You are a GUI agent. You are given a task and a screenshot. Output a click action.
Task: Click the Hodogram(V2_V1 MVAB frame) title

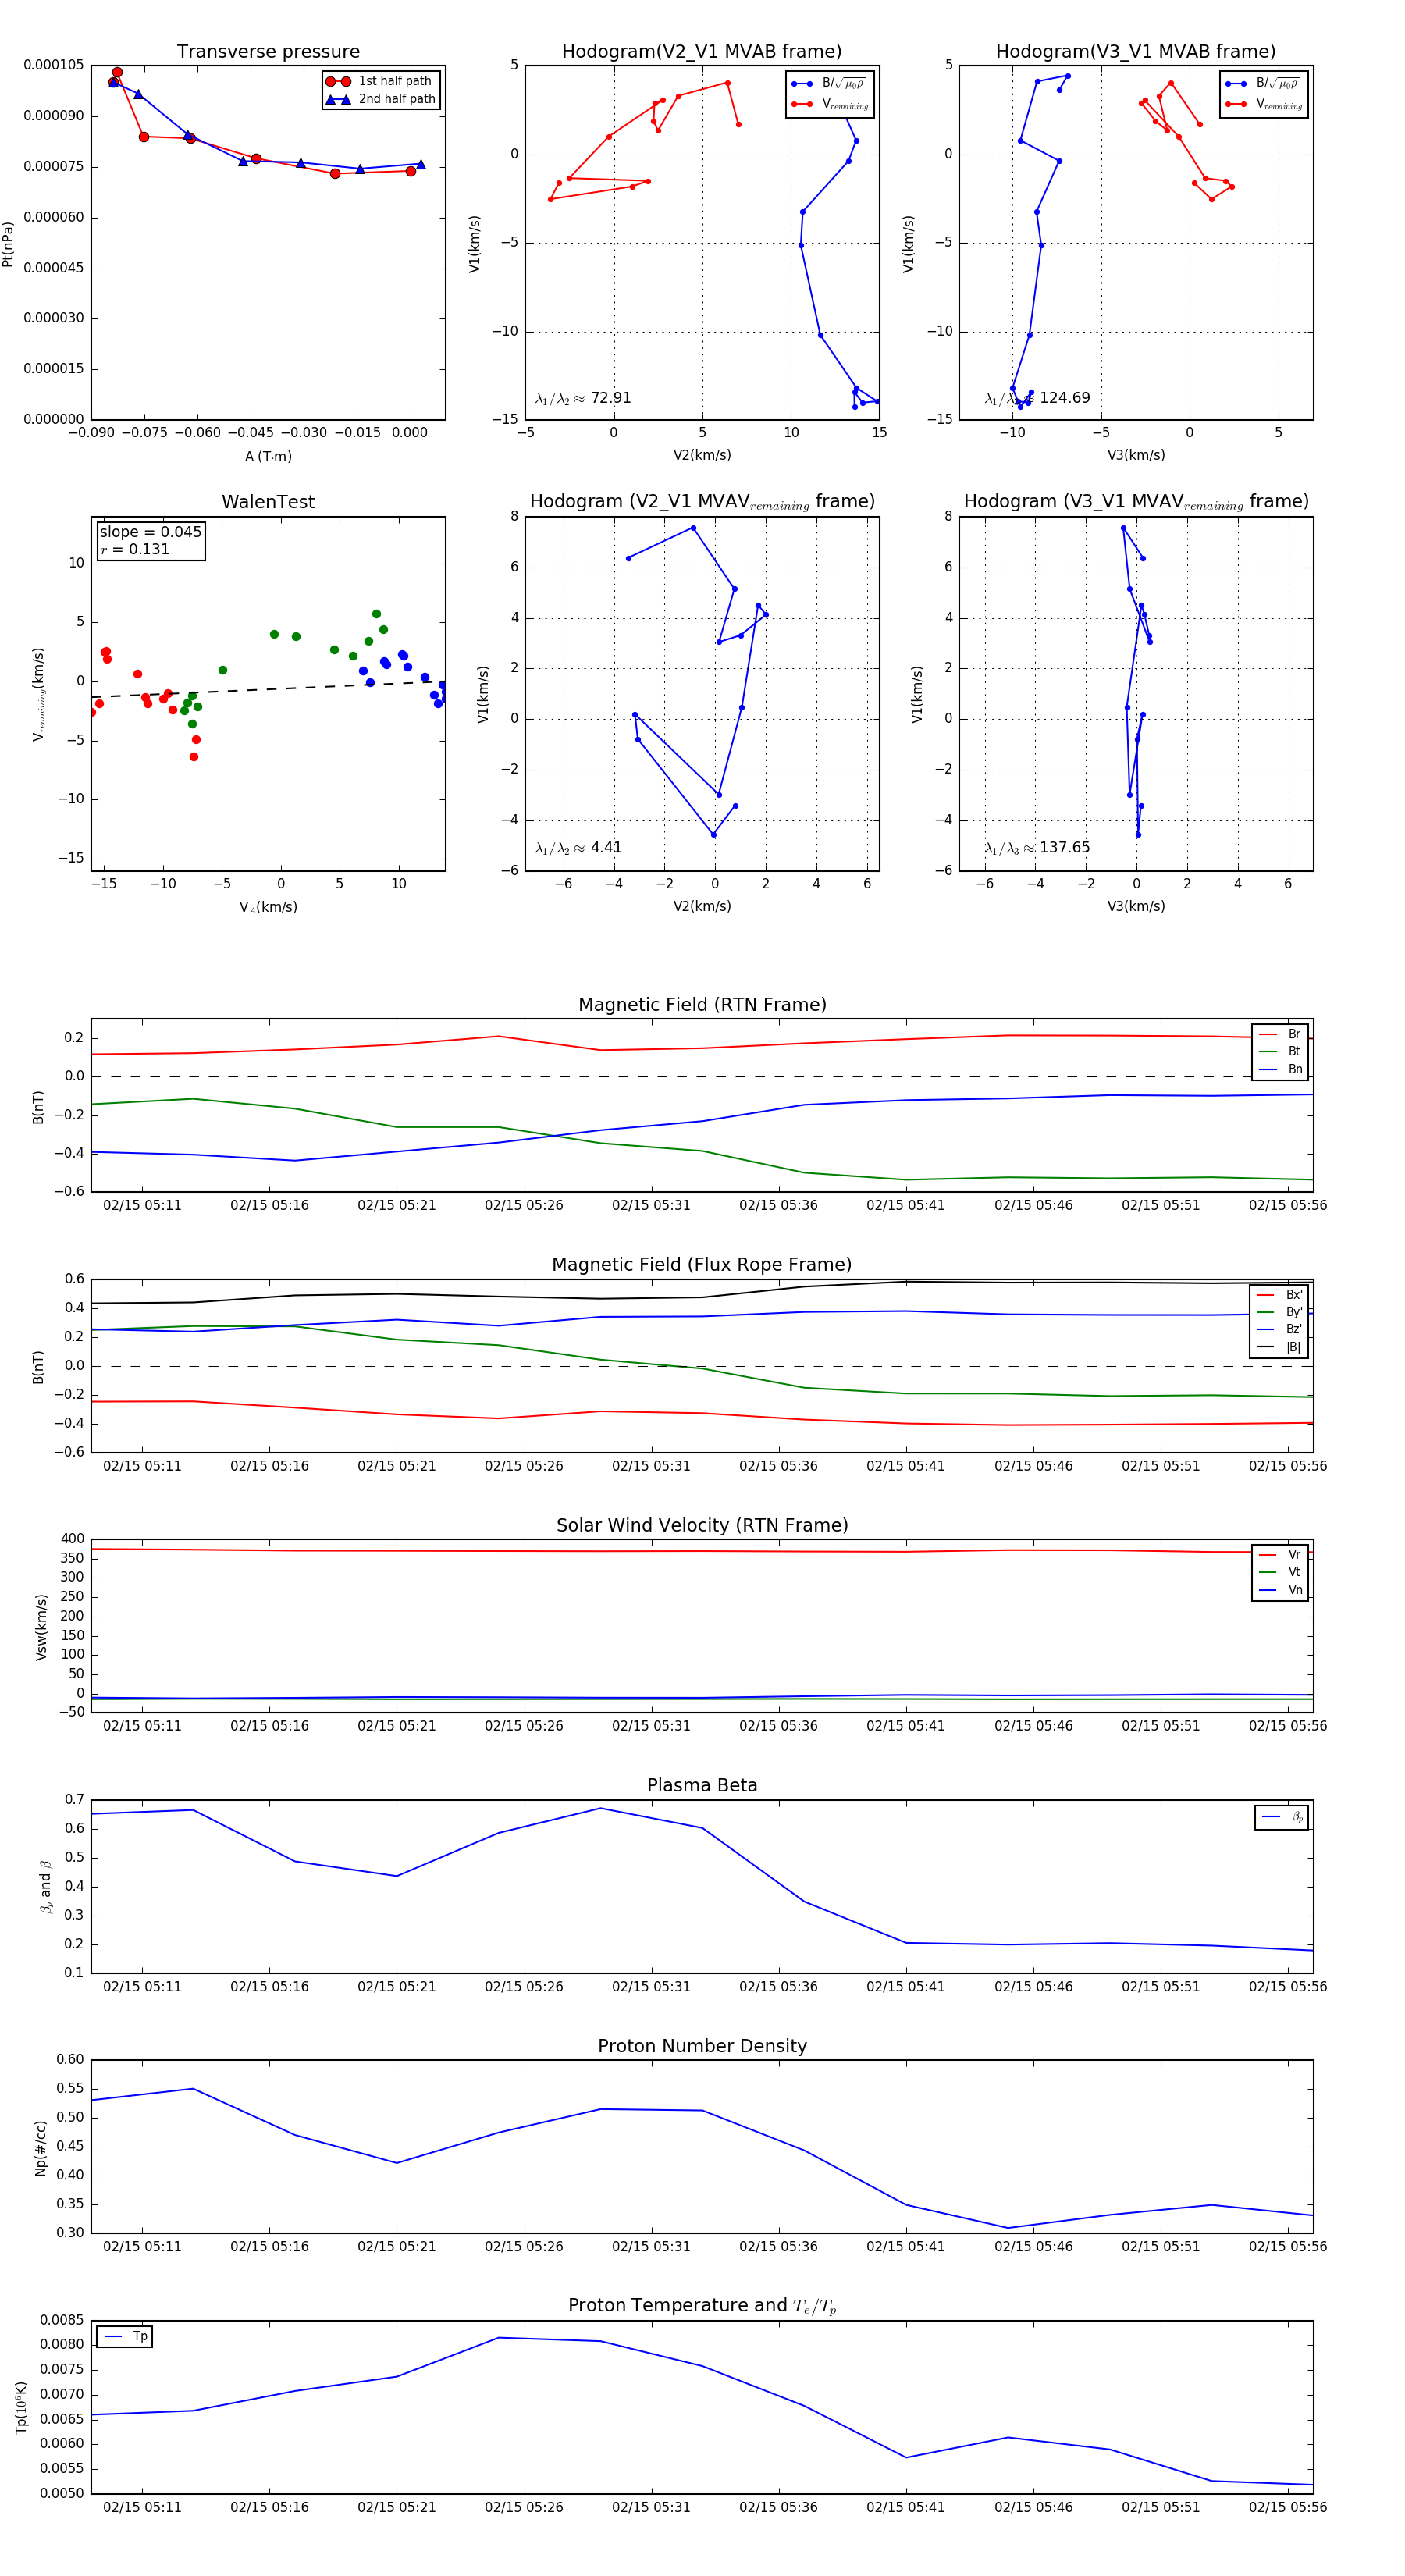[x=702, y=52]
